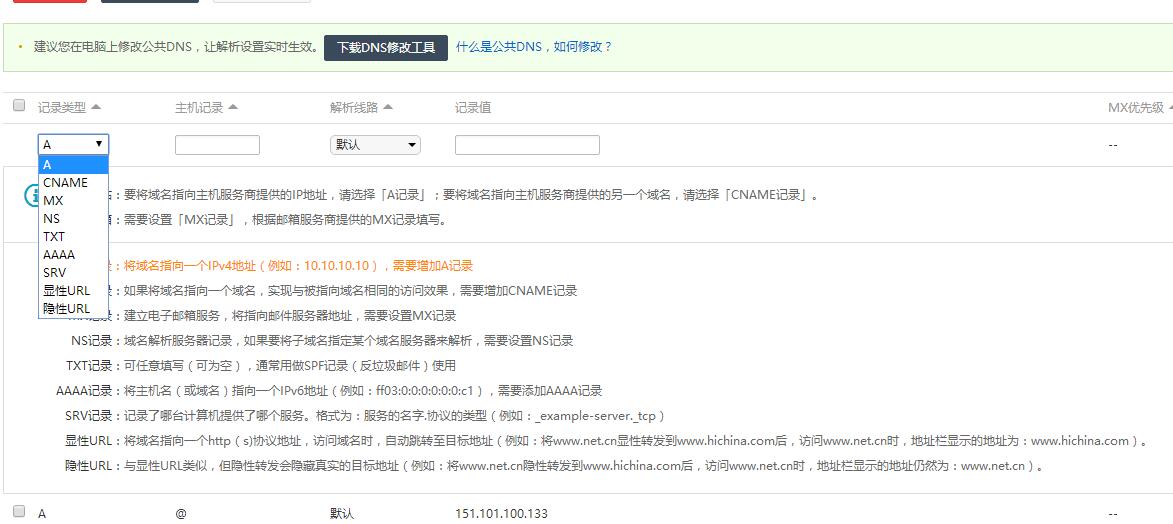Click the TXT记录 description line
Screen dimensions: 1173x524
[x=260, y=366]
